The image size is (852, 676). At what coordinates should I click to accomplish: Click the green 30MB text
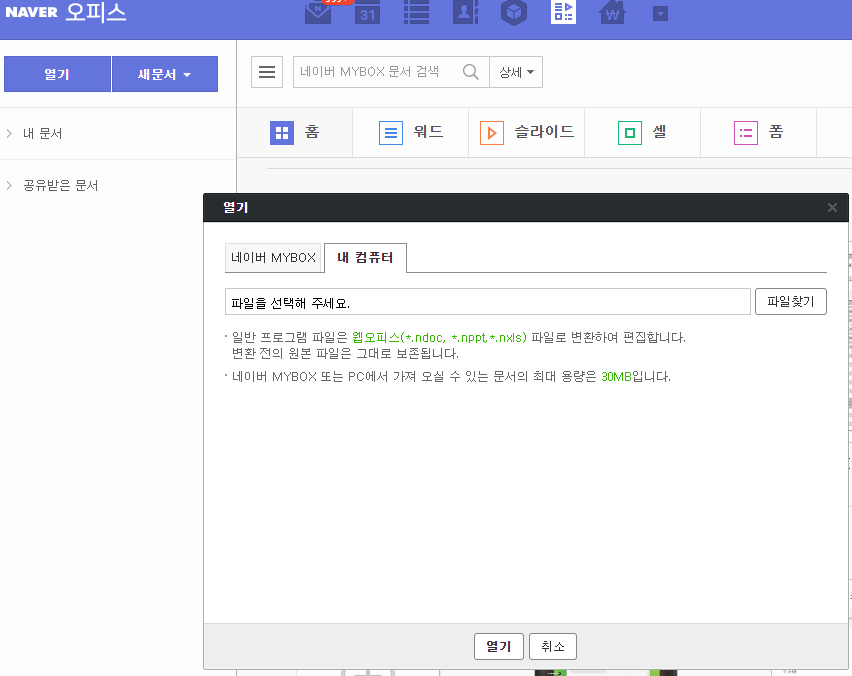616,377
